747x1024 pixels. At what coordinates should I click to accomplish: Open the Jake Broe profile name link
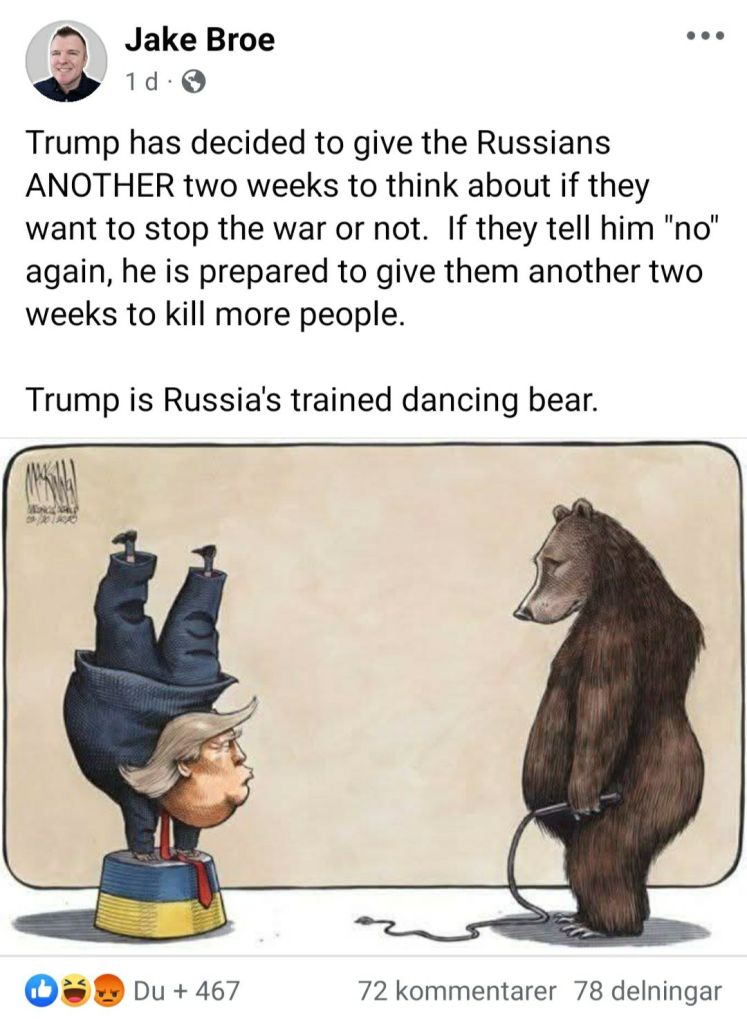[x=200, y=40]
